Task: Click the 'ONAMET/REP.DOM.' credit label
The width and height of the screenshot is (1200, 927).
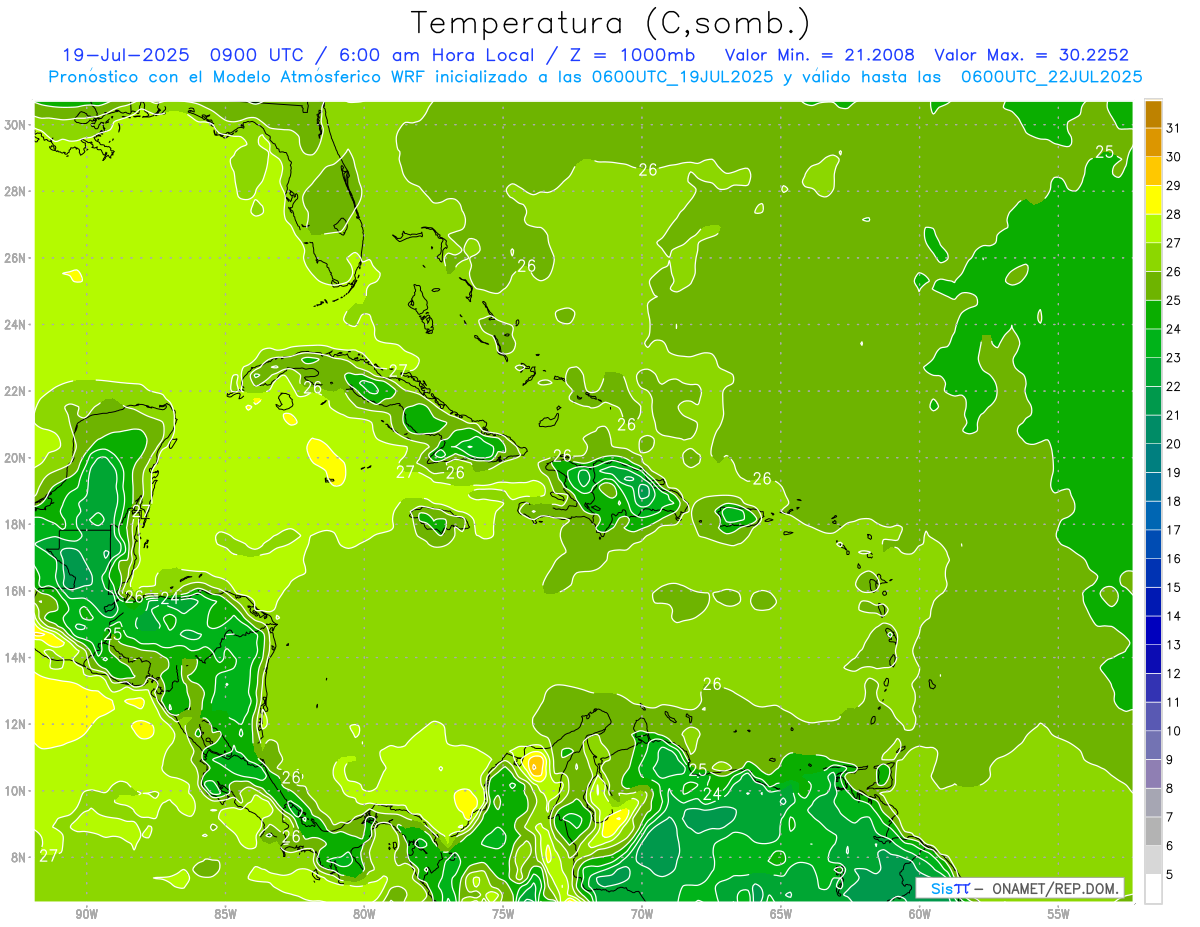Action: pos(1055,888)
